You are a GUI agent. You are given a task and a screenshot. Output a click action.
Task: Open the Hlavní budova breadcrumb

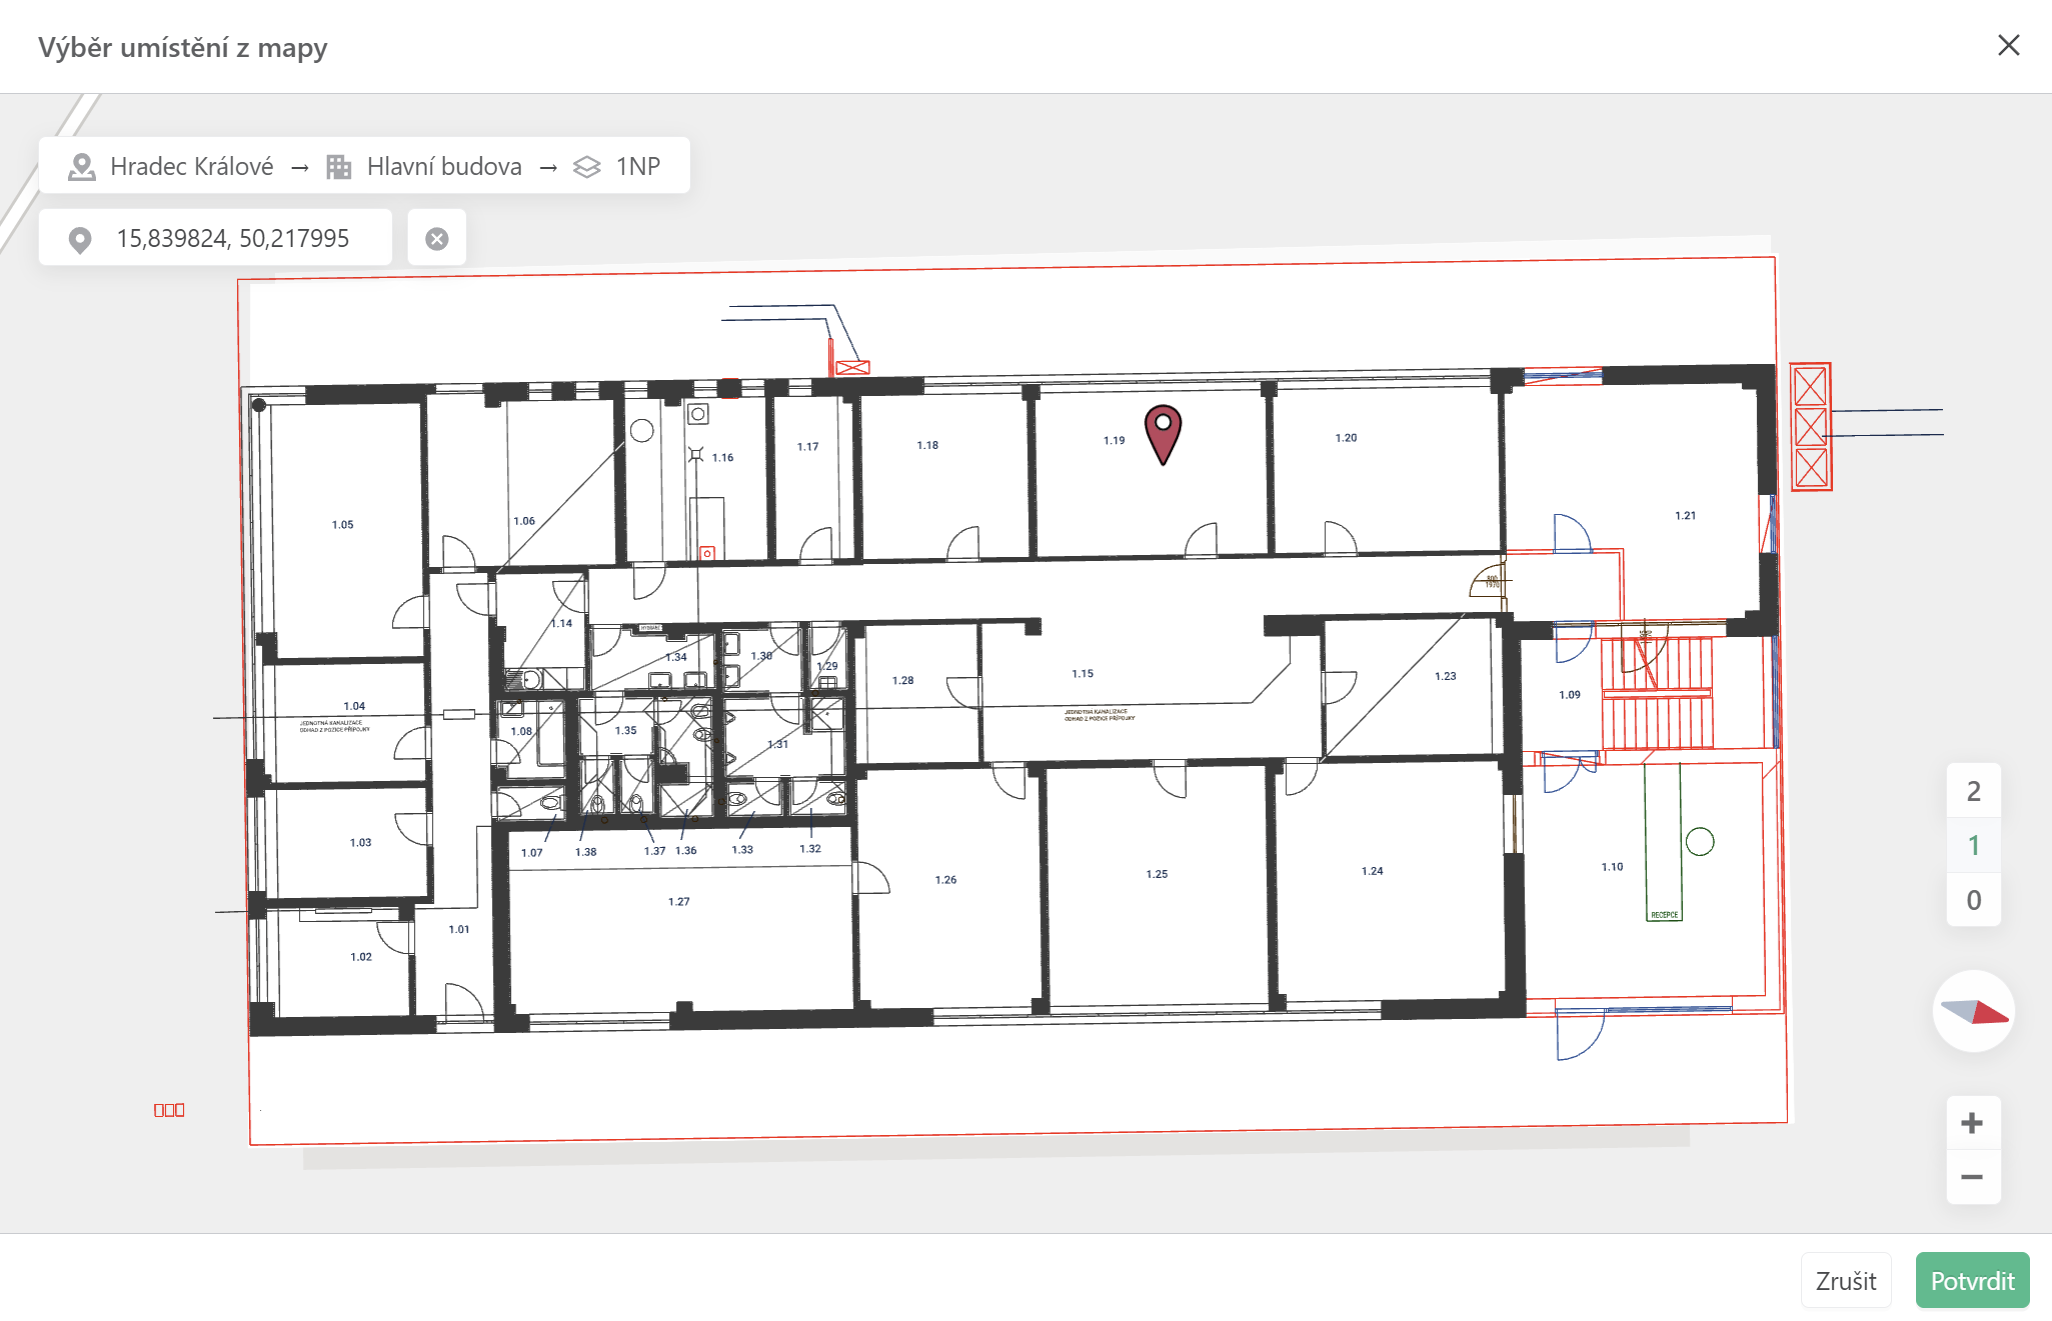(x=444, y=167)
